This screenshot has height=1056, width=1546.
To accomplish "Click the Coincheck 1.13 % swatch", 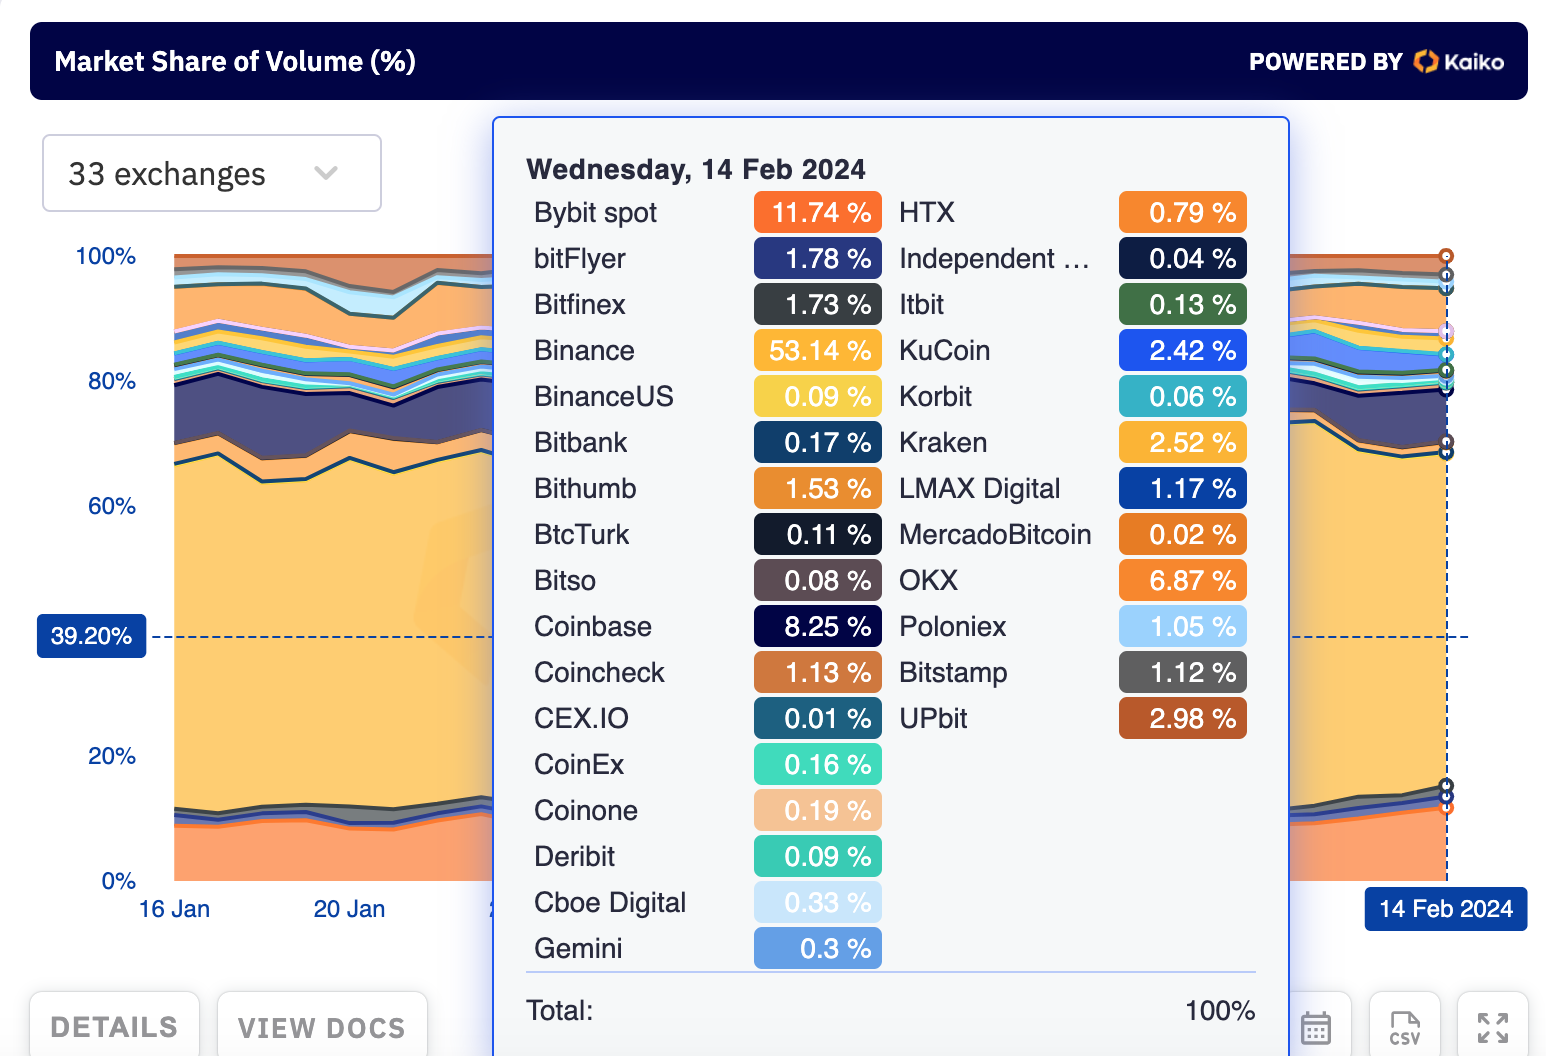I will click(818, 673).
